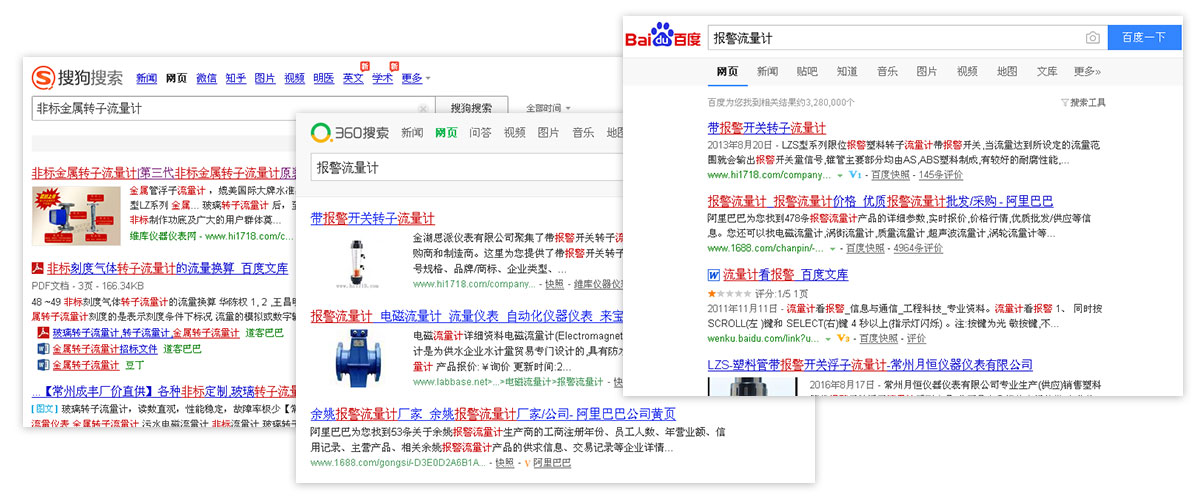Click the PDF icon beside 非标刻度气体转子流量计 result
The image size is (1200, 500).
point(37,268)
